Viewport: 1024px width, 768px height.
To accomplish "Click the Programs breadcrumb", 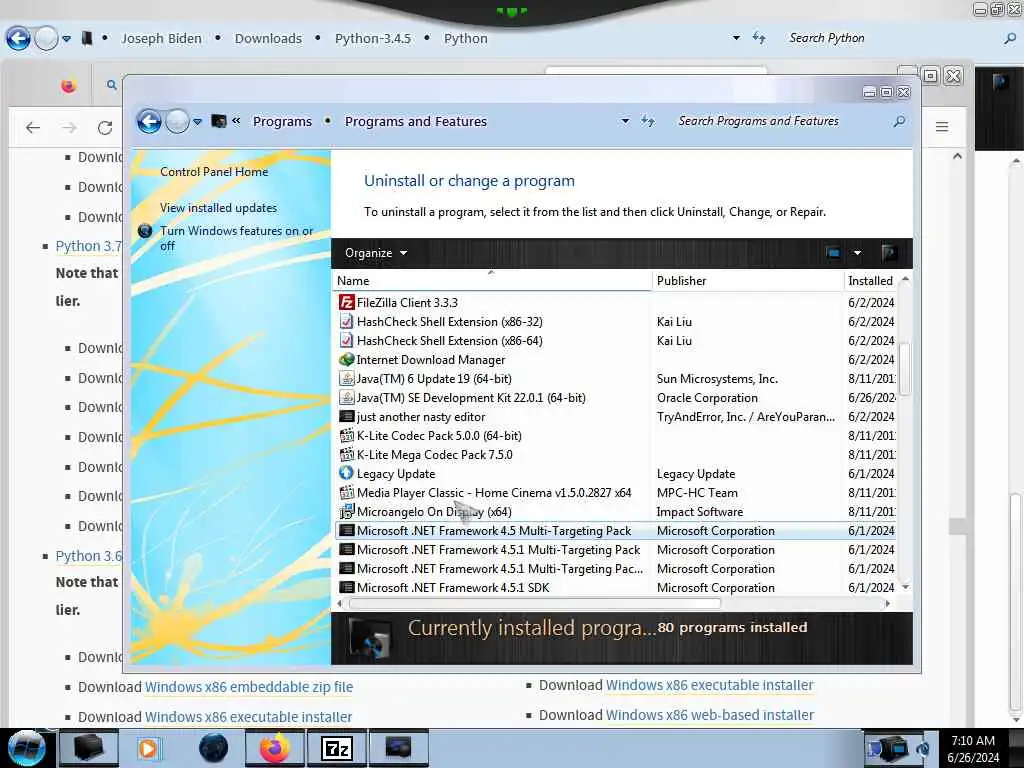I will 282,121.
